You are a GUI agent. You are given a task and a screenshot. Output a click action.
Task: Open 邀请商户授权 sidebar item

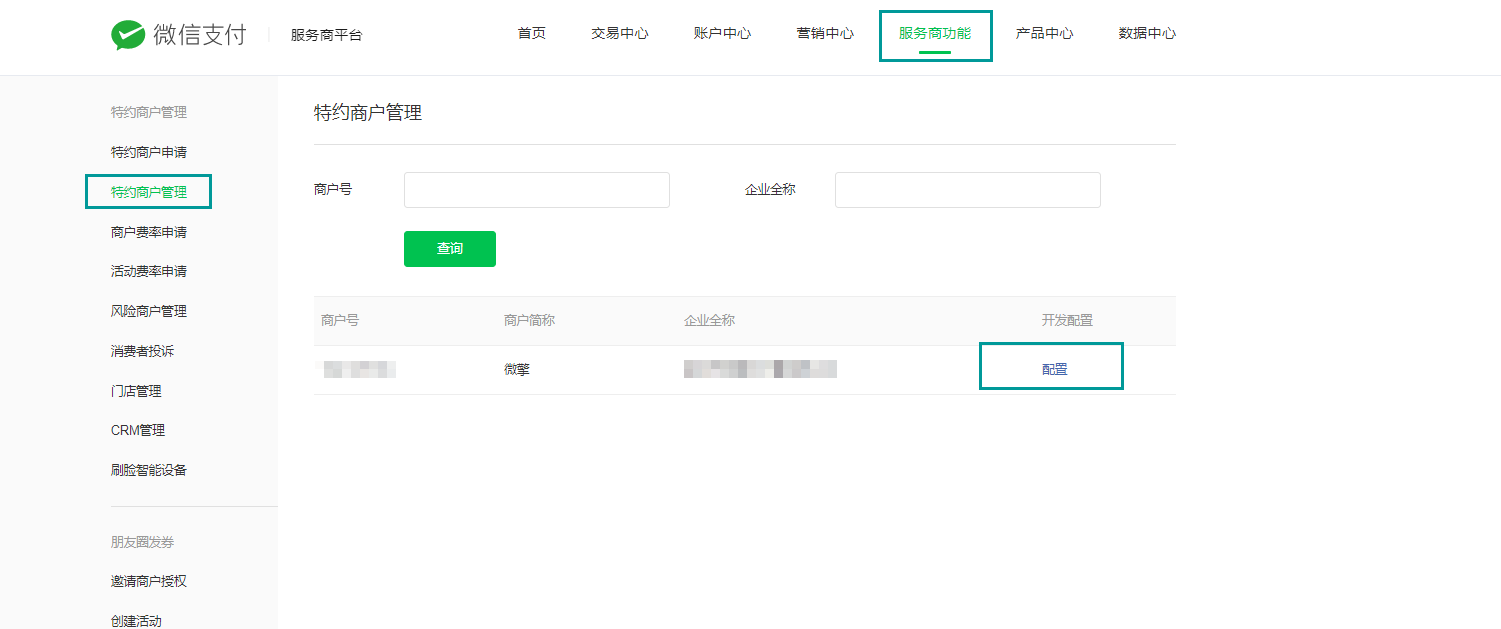[x=149, y=581]
